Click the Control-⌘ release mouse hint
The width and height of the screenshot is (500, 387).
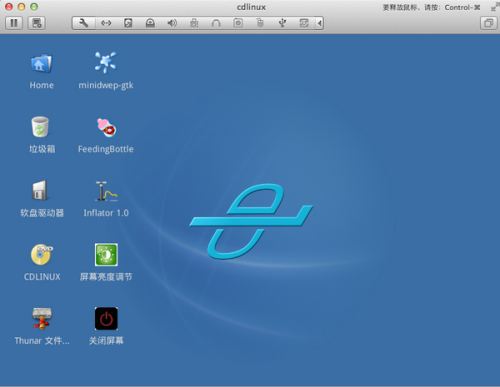tap(431, 7)
